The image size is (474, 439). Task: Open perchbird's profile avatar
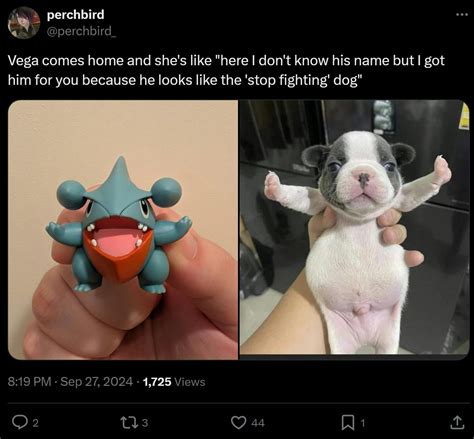(x=24, y=23)
